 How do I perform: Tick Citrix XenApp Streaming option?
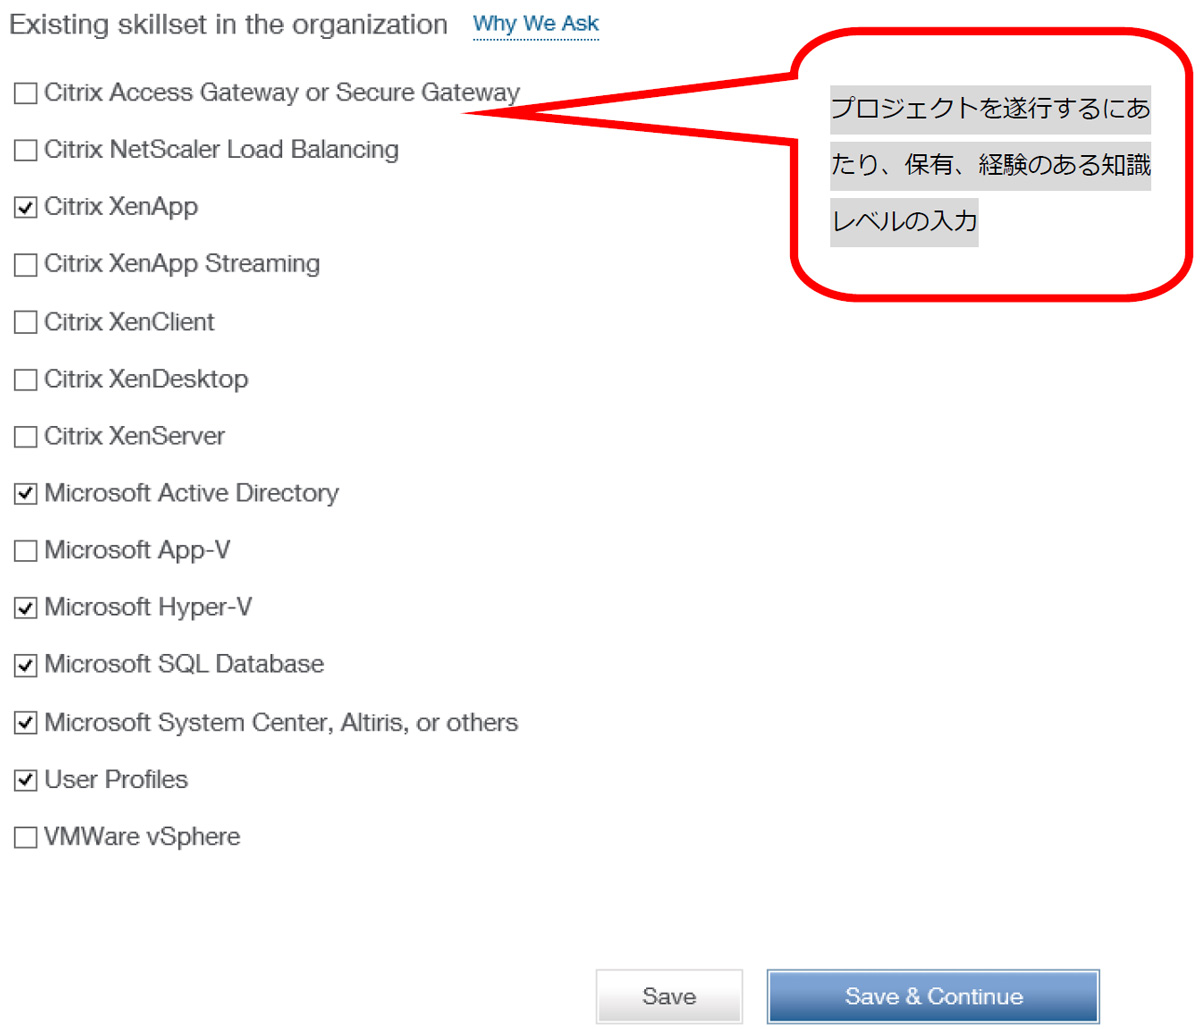point(25,265)
